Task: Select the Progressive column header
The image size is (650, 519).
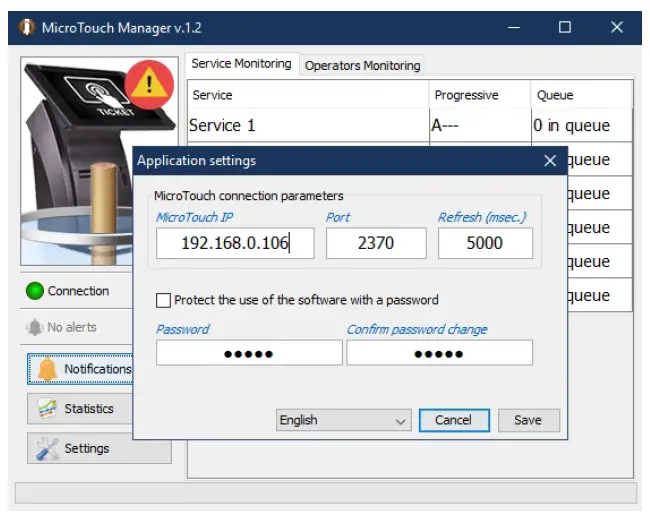Action: (480, 95)
